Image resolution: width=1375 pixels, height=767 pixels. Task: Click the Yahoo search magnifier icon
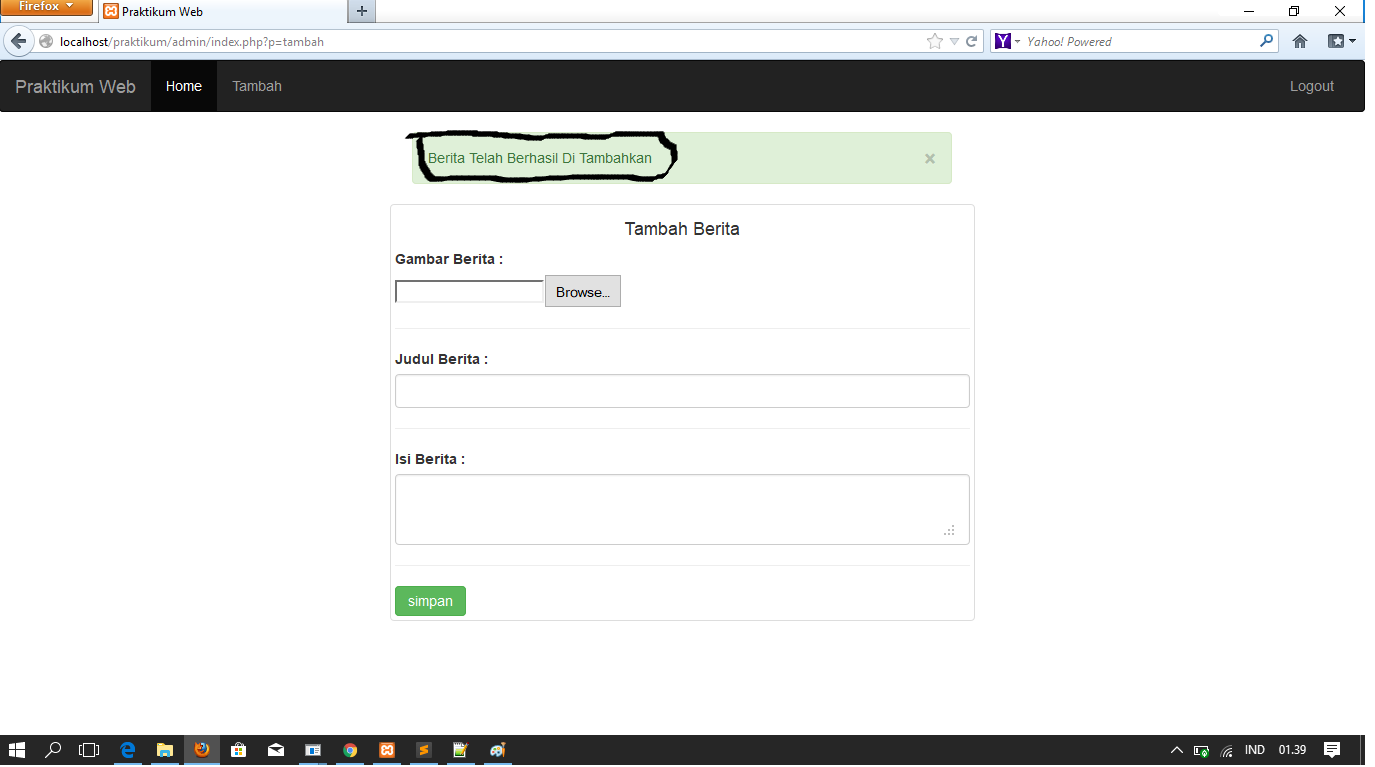point(1266,41)
